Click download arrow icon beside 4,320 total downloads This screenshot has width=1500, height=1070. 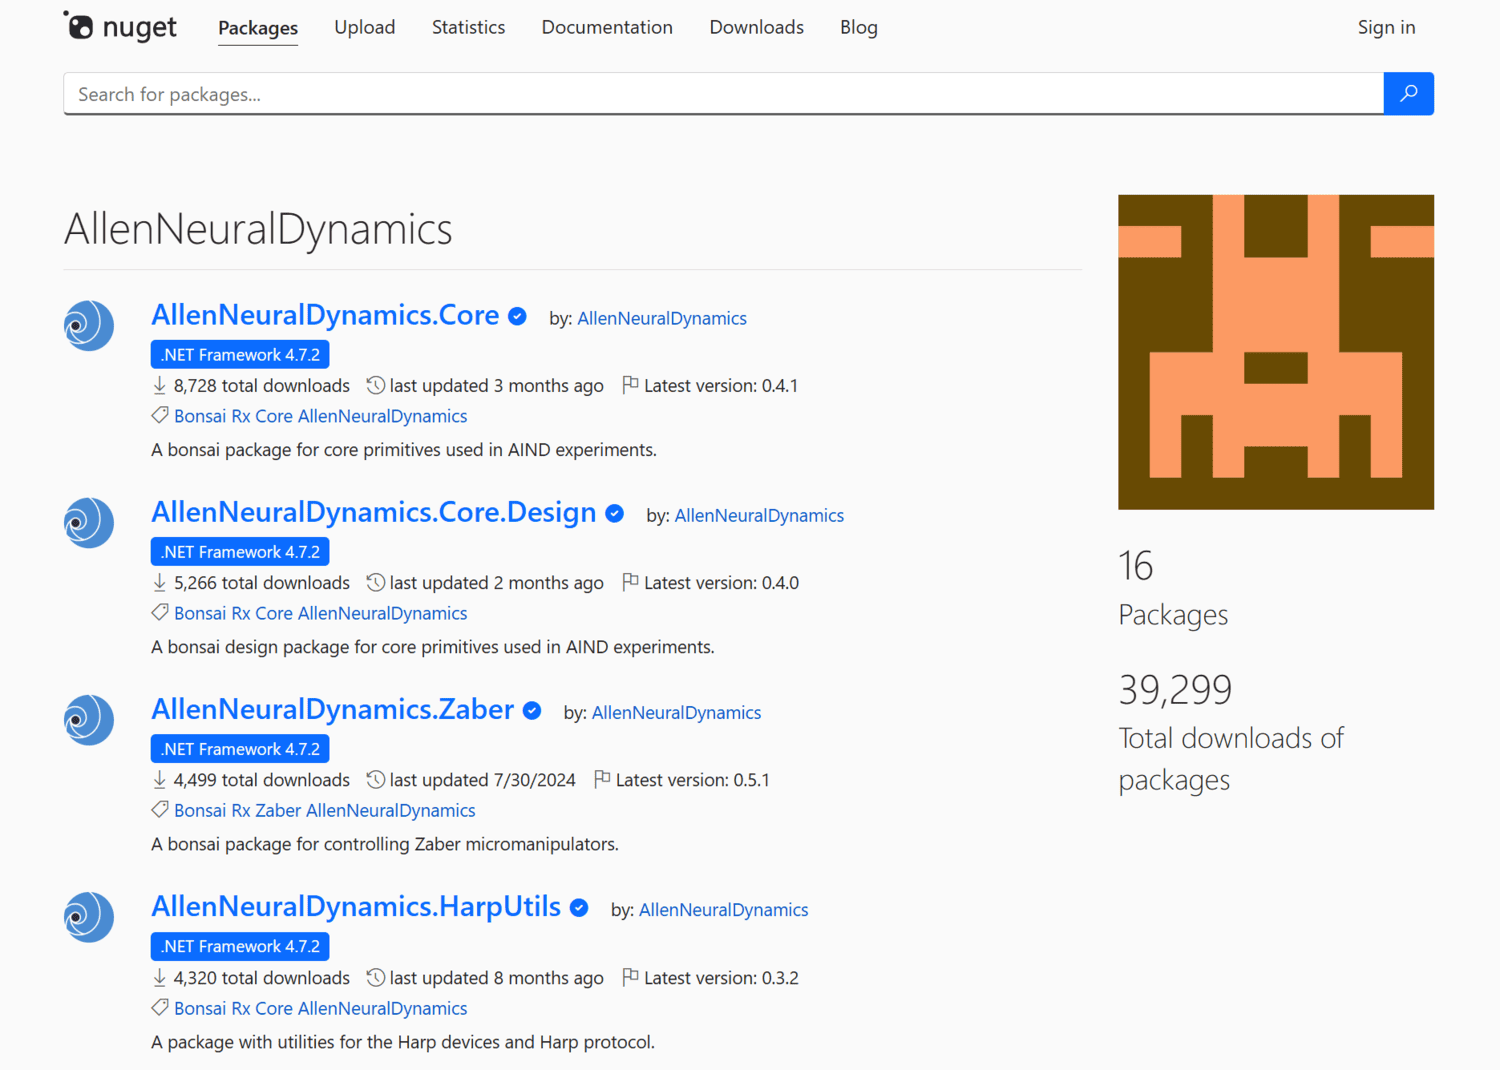point(159,977)
